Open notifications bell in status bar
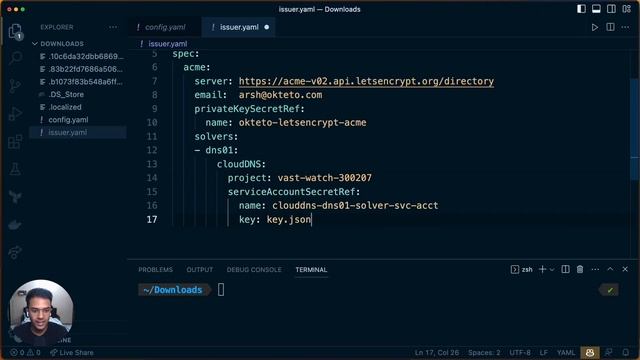640x360 pixels. 625,352
